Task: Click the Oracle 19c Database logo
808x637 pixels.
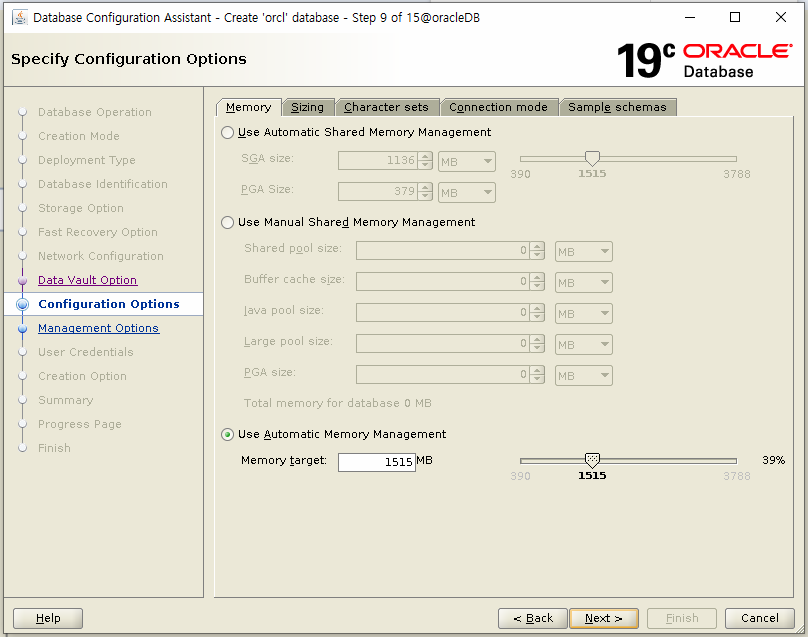Action: click(x=704, y=61)
